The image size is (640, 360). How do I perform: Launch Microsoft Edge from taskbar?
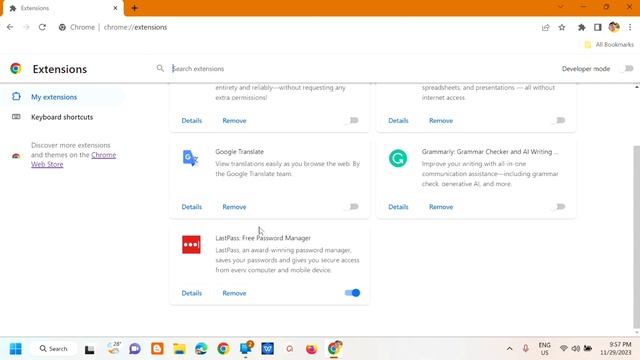201,349
